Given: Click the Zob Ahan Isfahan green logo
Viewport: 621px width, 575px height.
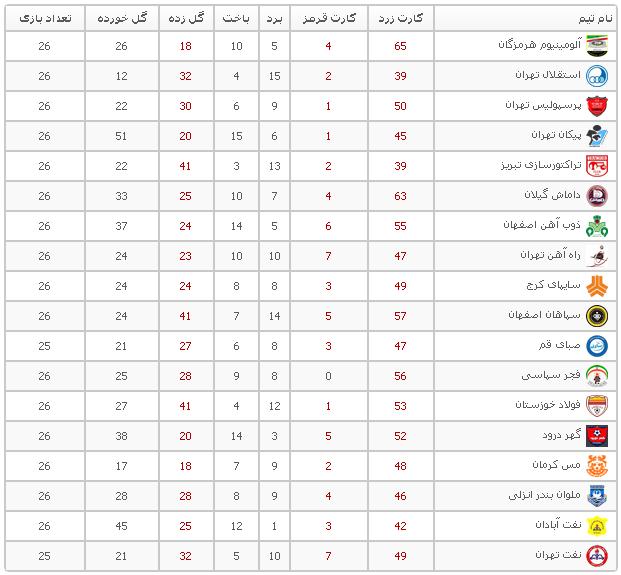Looking at the screenshot, I should (597, 226).
